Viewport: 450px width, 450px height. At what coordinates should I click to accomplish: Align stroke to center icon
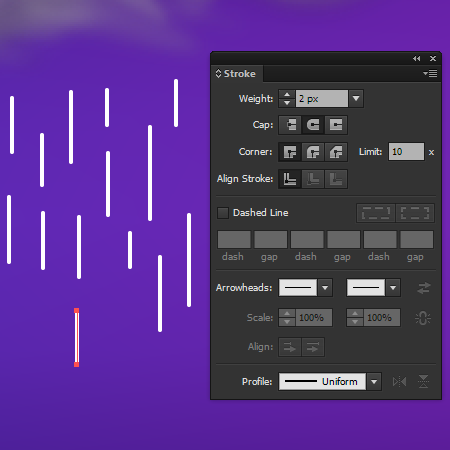(x=290, y=179)
